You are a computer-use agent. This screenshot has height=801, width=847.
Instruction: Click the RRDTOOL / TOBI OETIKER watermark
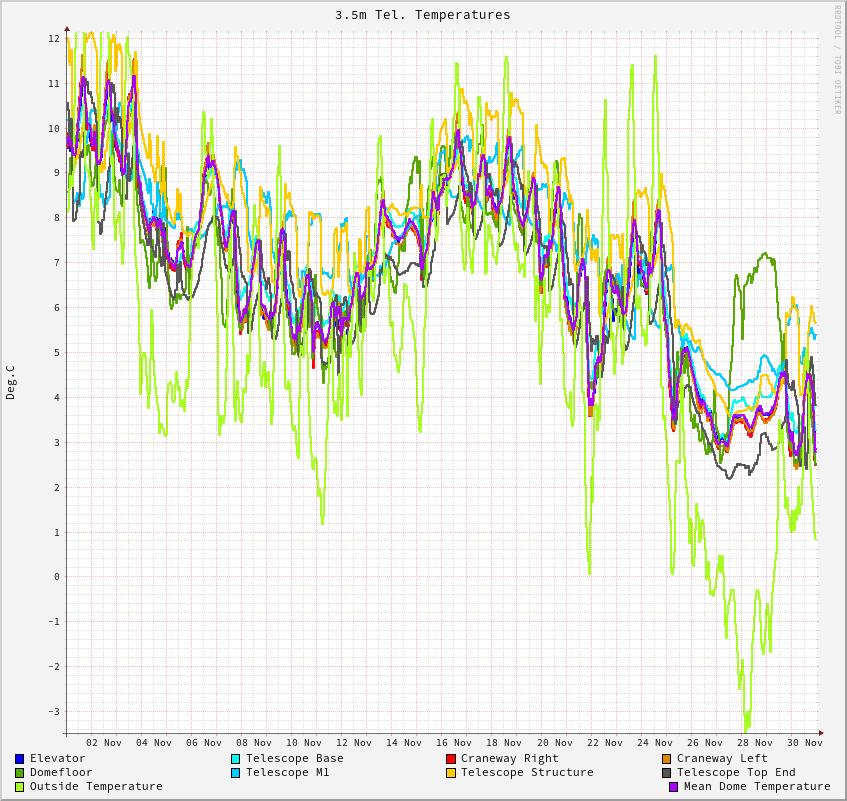(838, 60)
